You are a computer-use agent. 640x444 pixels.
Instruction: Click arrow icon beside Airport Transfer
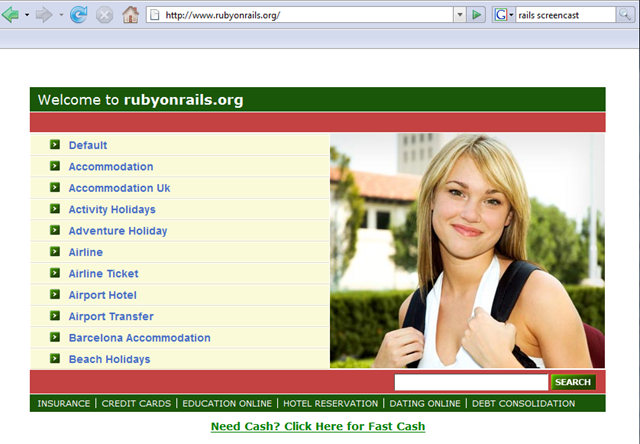pos(55,315)
